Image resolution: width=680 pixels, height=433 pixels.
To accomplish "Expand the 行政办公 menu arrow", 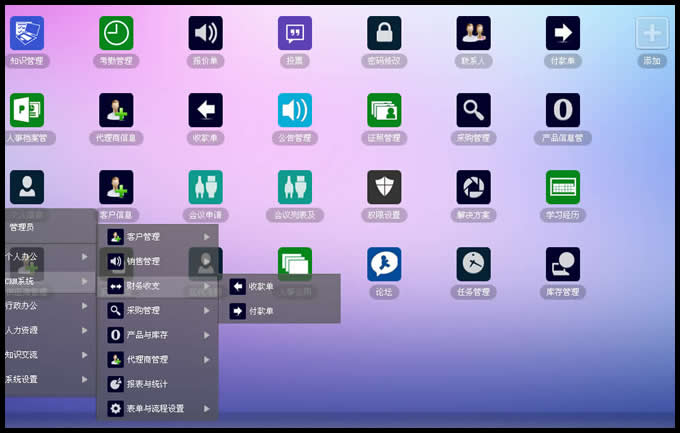I will click(x=85, y=306).
